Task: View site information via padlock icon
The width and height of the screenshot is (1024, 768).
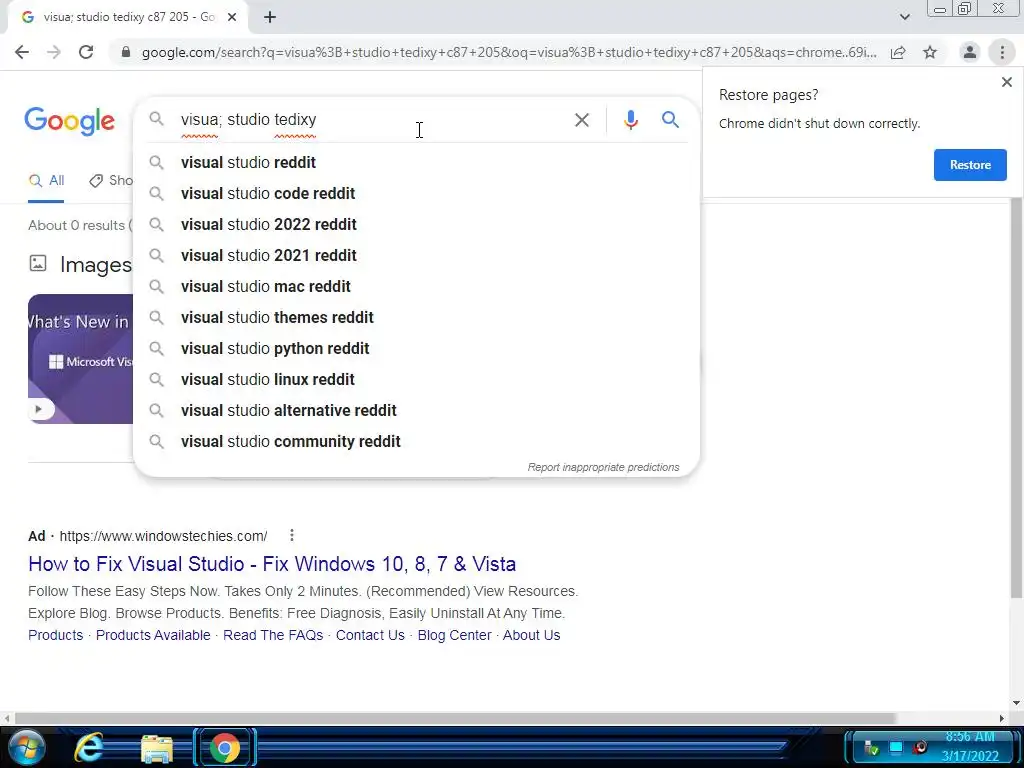Action: click(x=125, y=52)
